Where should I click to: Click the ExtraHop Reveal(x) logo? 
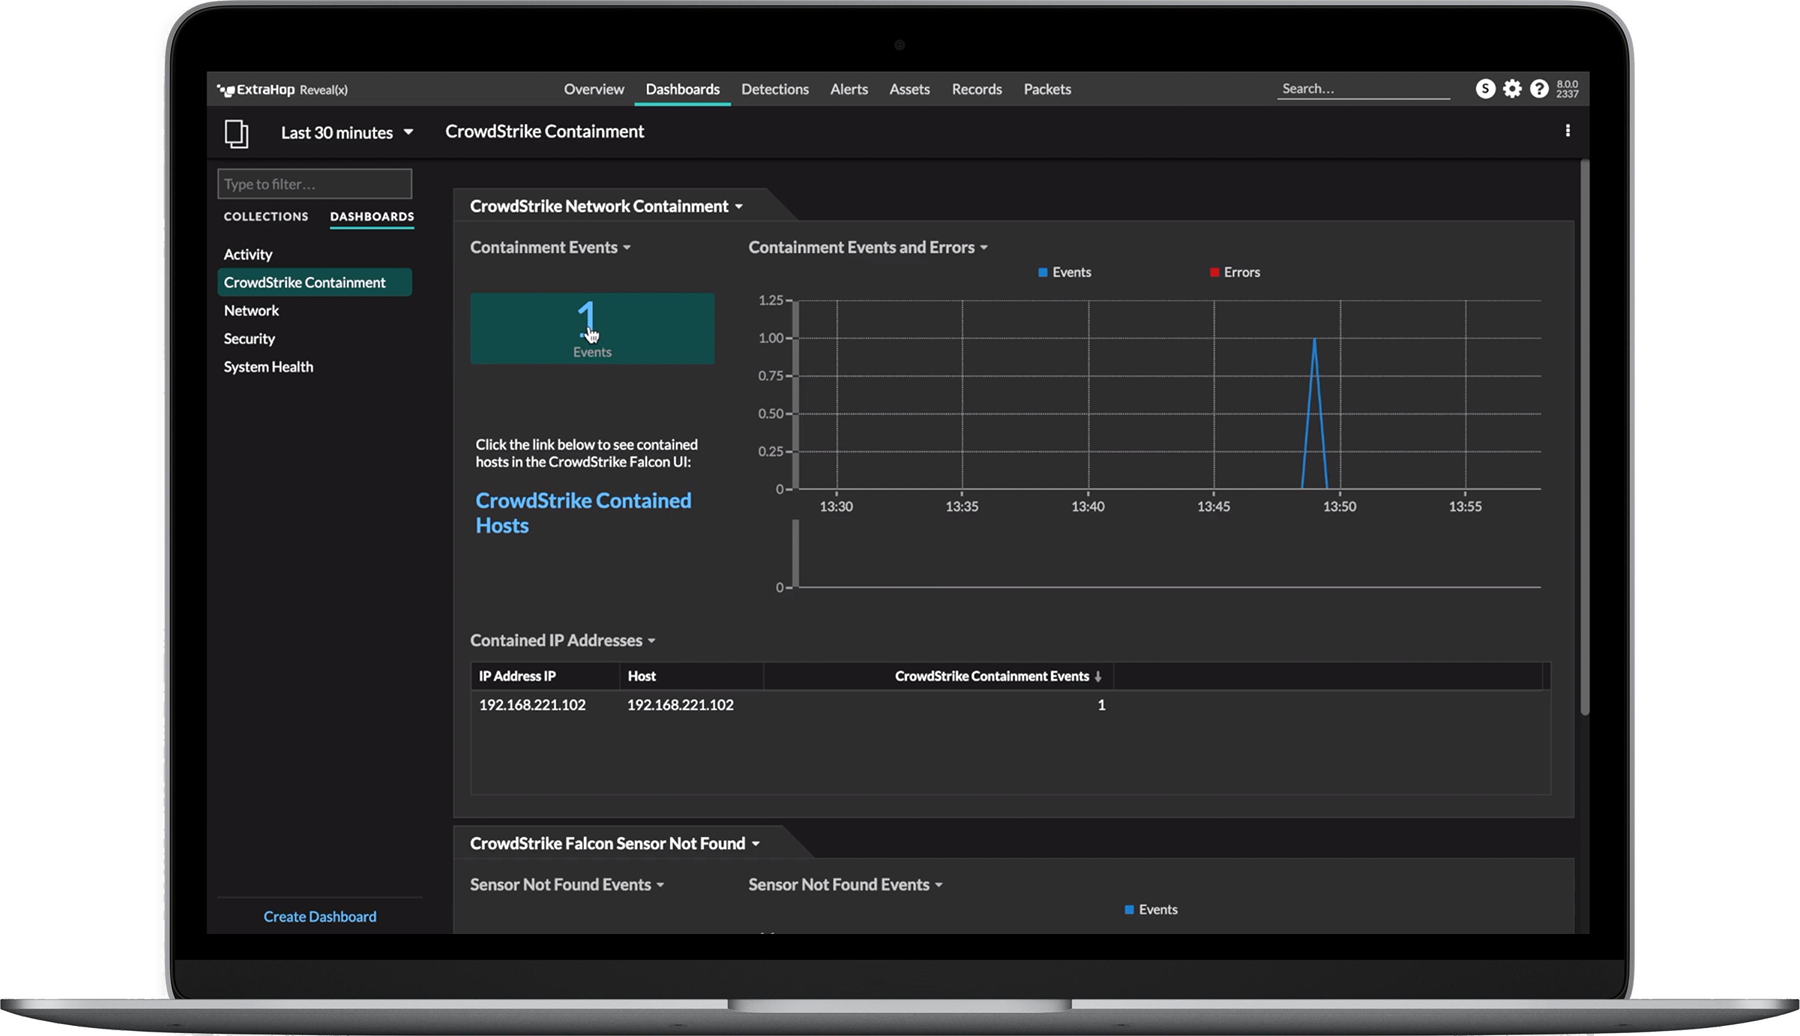tap(283, 90)
